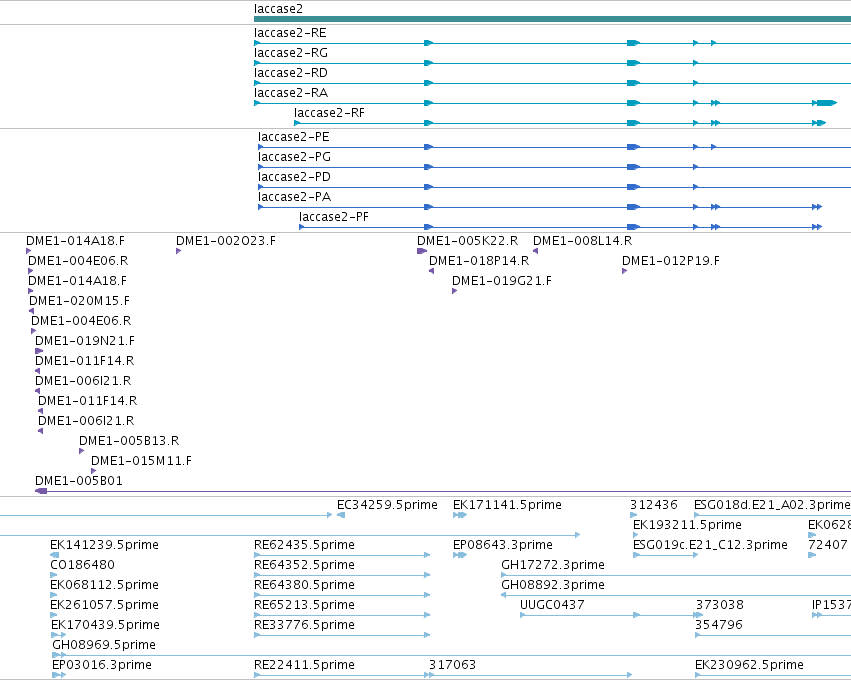Select ESG018d.E21_A02.3prime feature

pos(772,505)
